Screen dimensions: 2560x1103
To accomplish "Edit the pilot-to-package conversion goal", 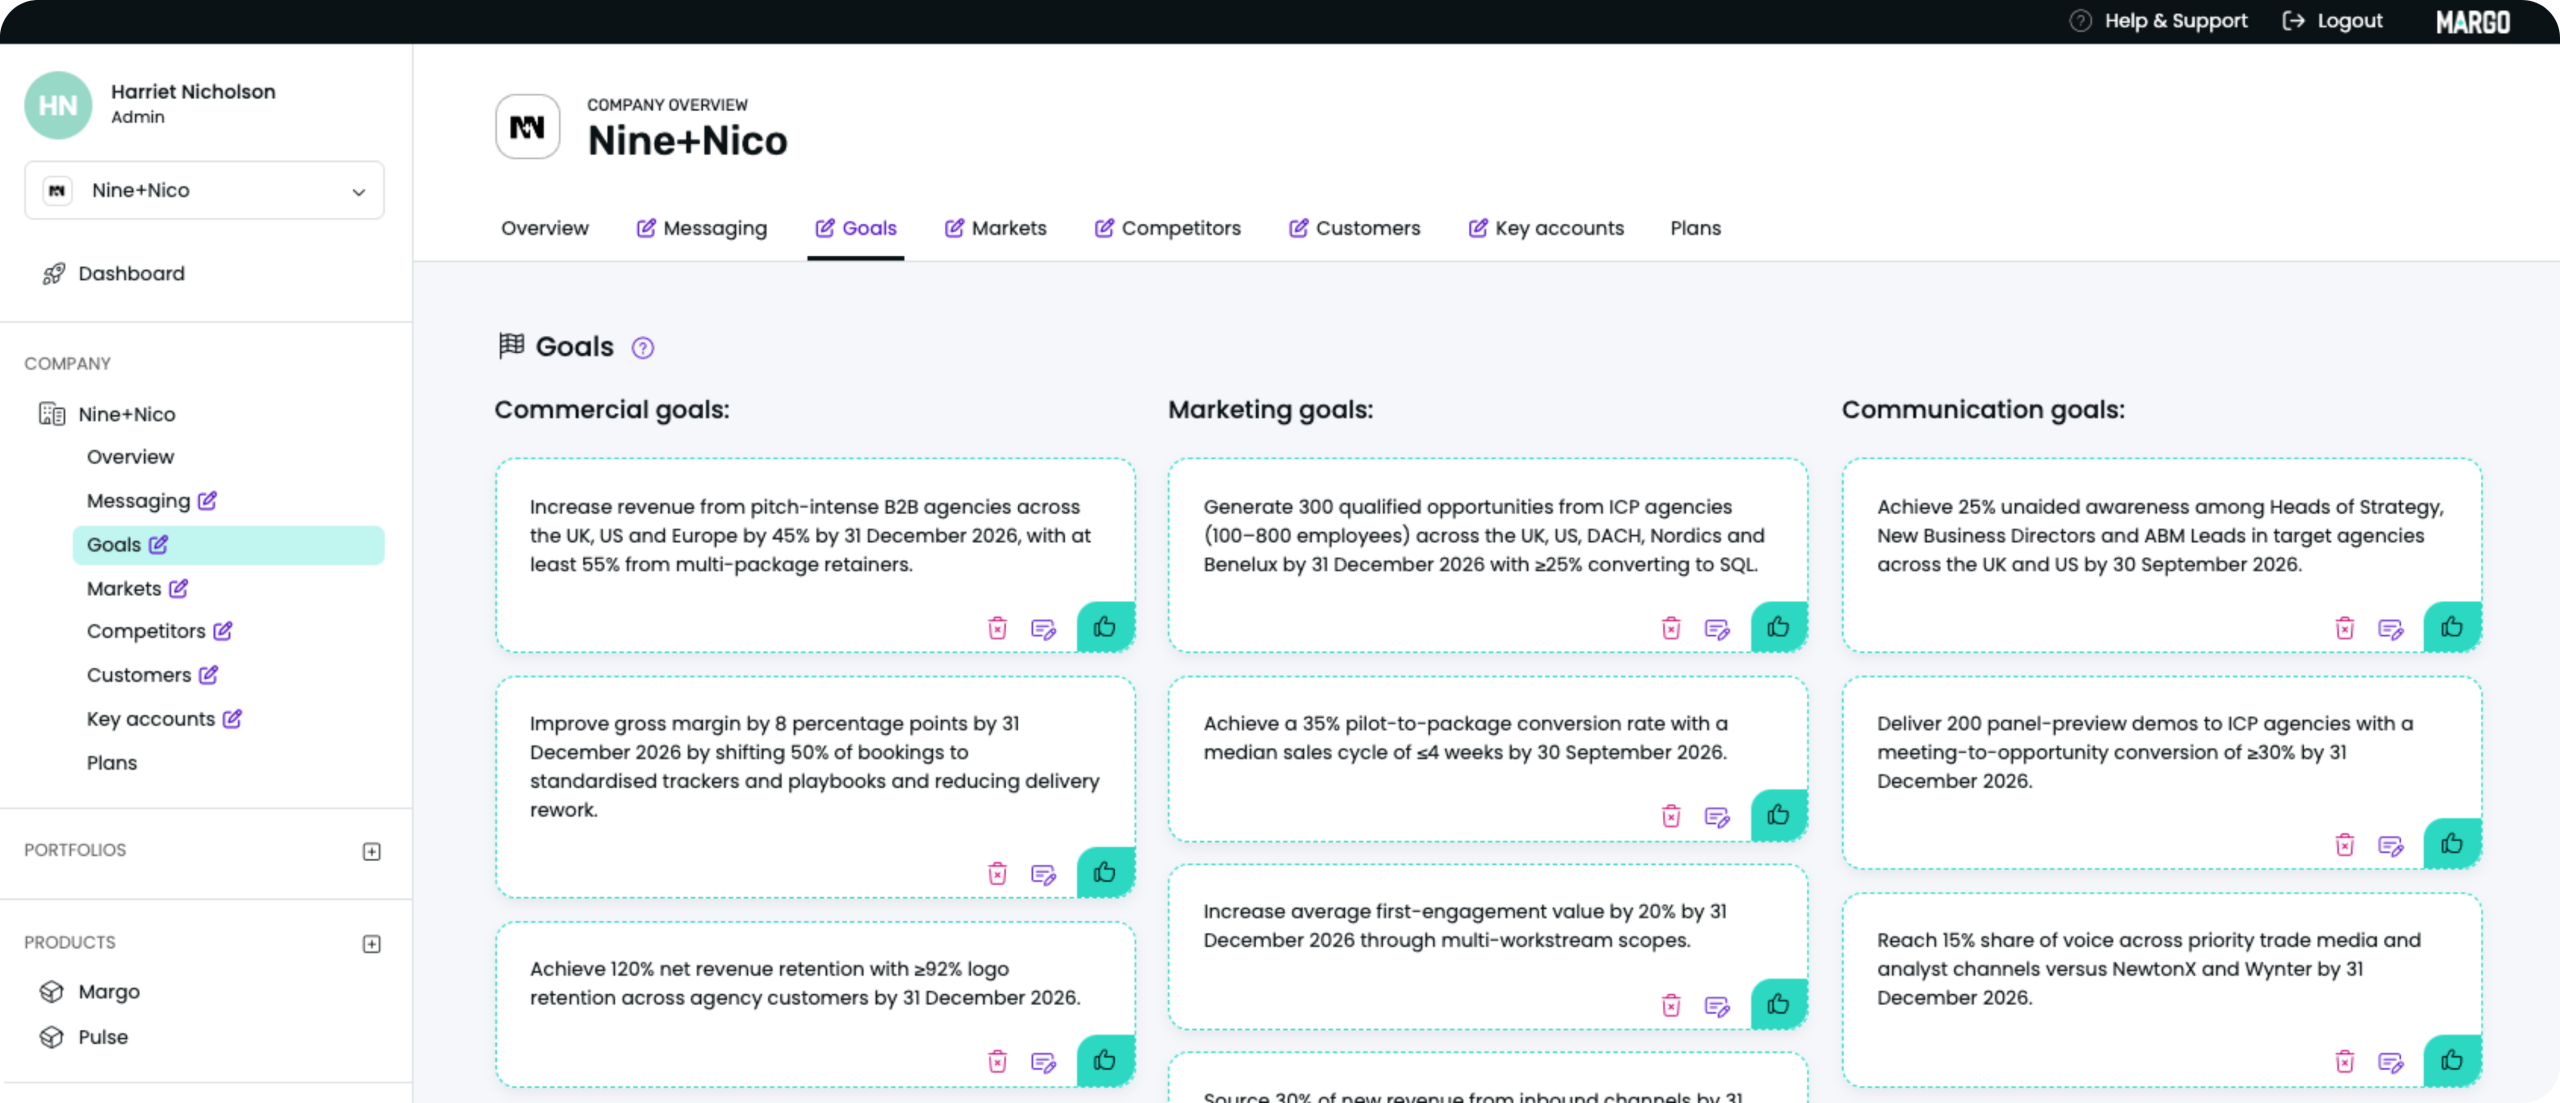I will [x=1717, y=817].
